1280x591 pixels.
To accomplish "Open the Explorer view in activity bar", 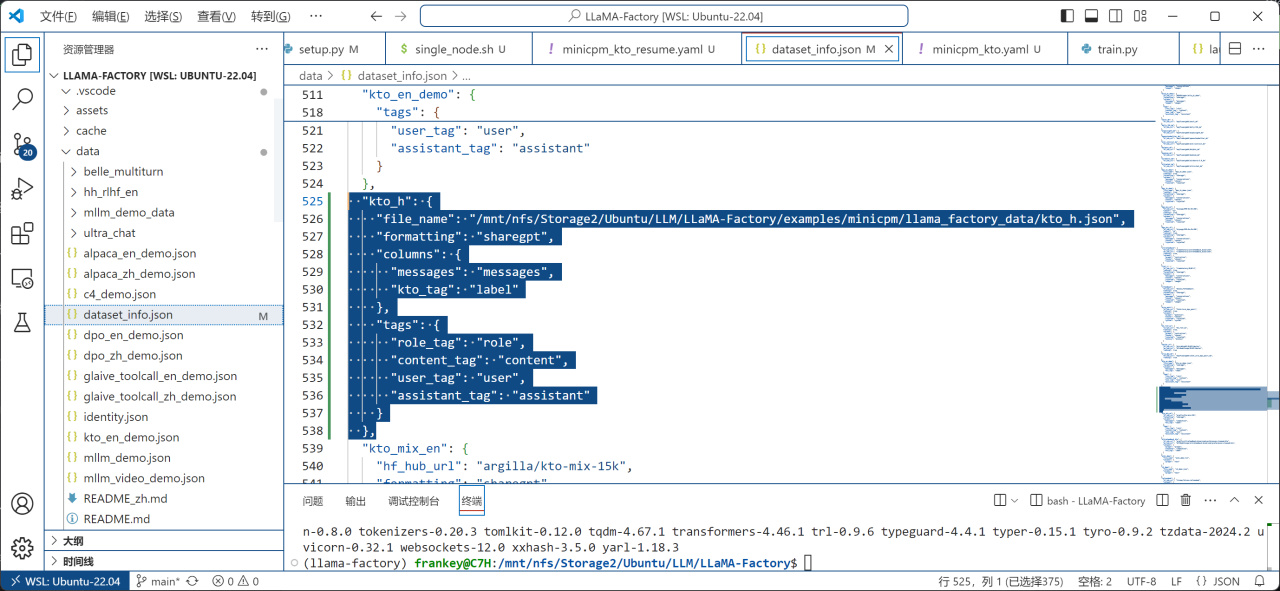I will (22, 53).
